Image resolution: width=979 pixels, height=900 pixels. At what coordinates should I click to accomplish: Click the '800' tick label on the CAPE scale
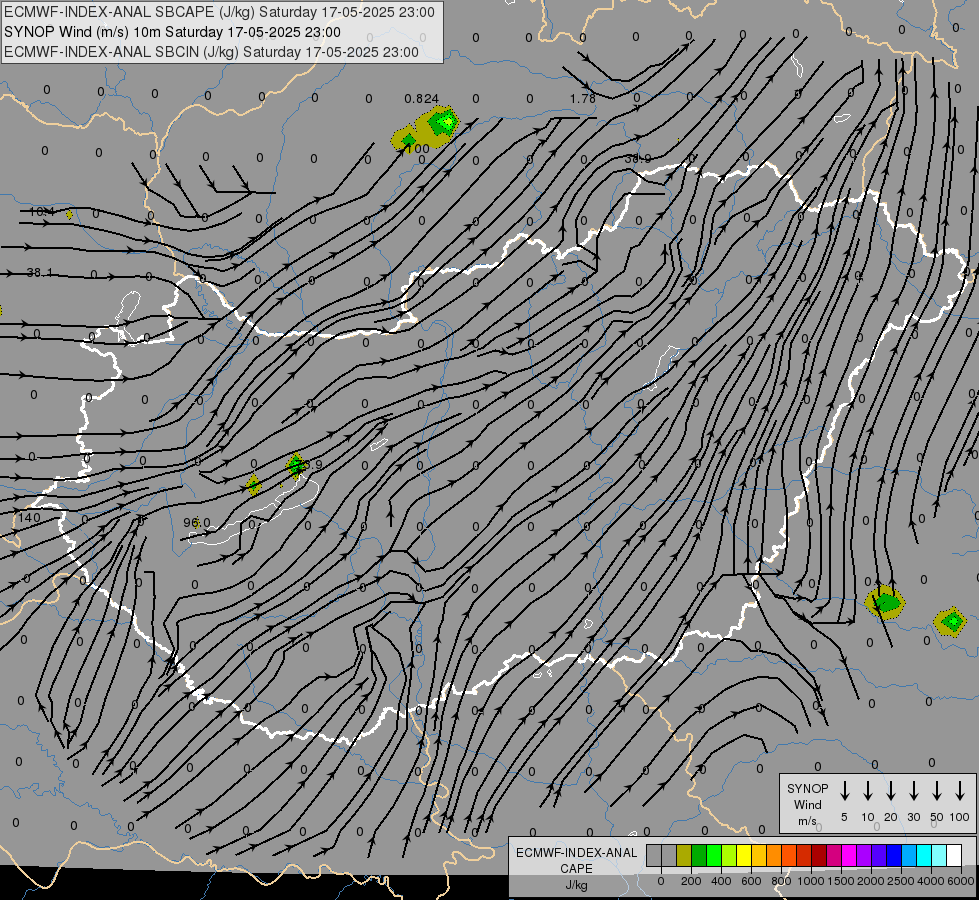tap(781, 881)
